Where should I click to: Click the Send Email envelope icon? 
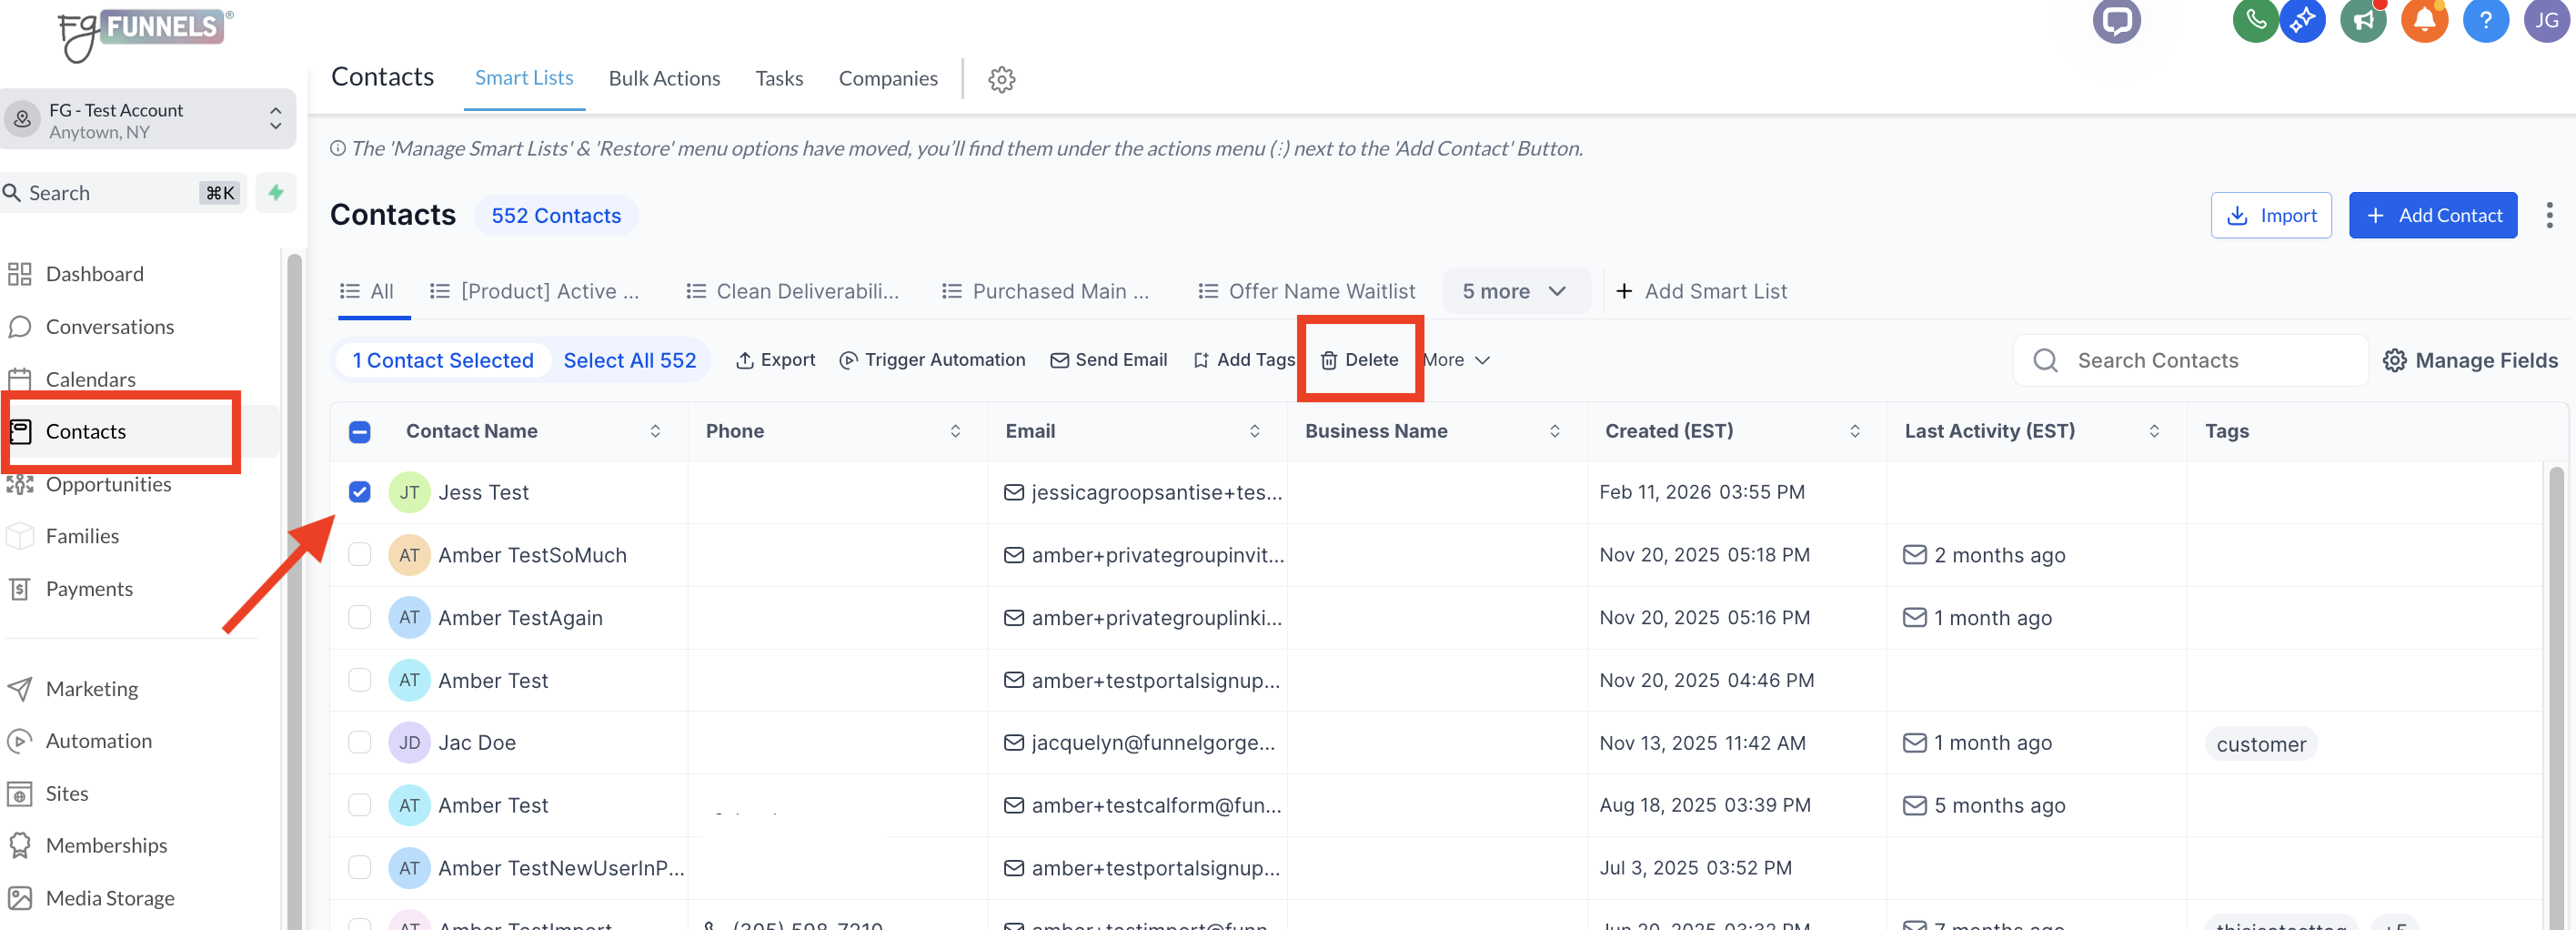tap(1059, 360)
